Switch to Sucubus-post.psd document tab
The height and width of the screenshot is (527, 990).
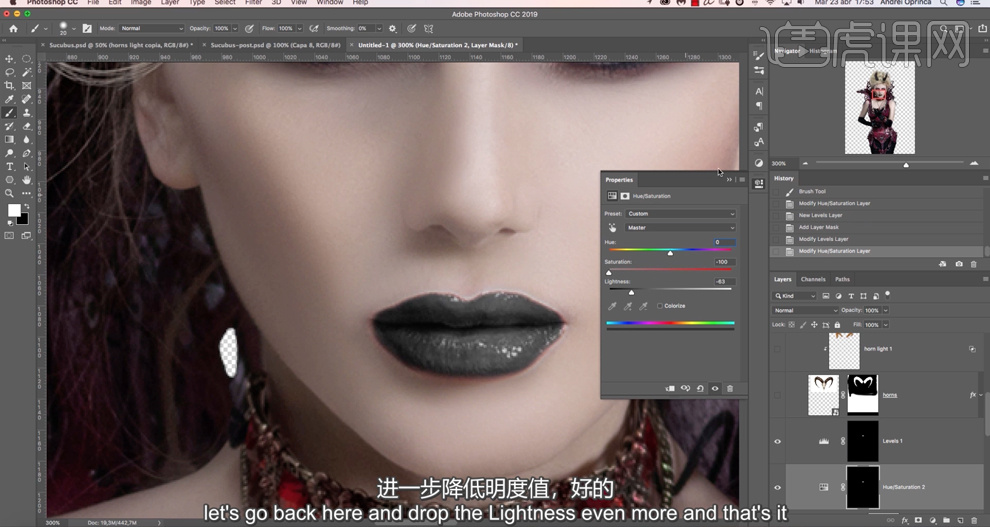coord(275,45)
